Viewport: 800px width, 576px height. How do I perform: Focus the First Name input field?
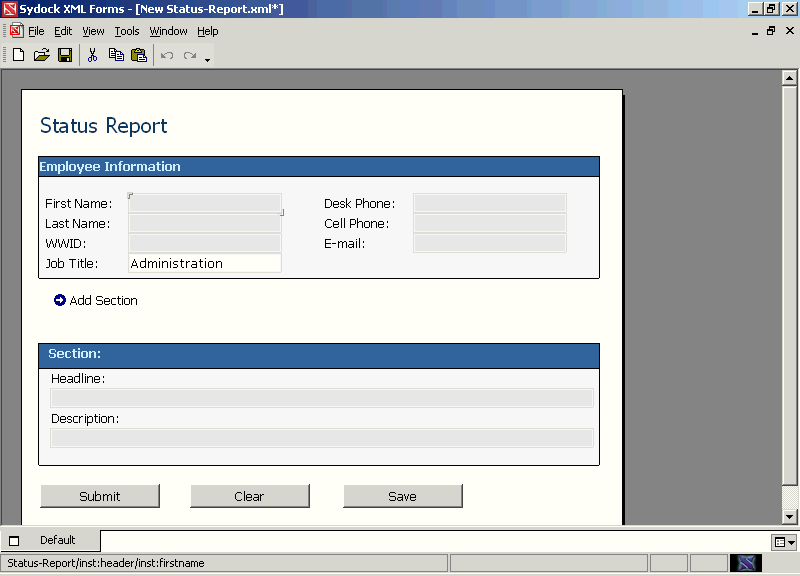tap(205, 203)
